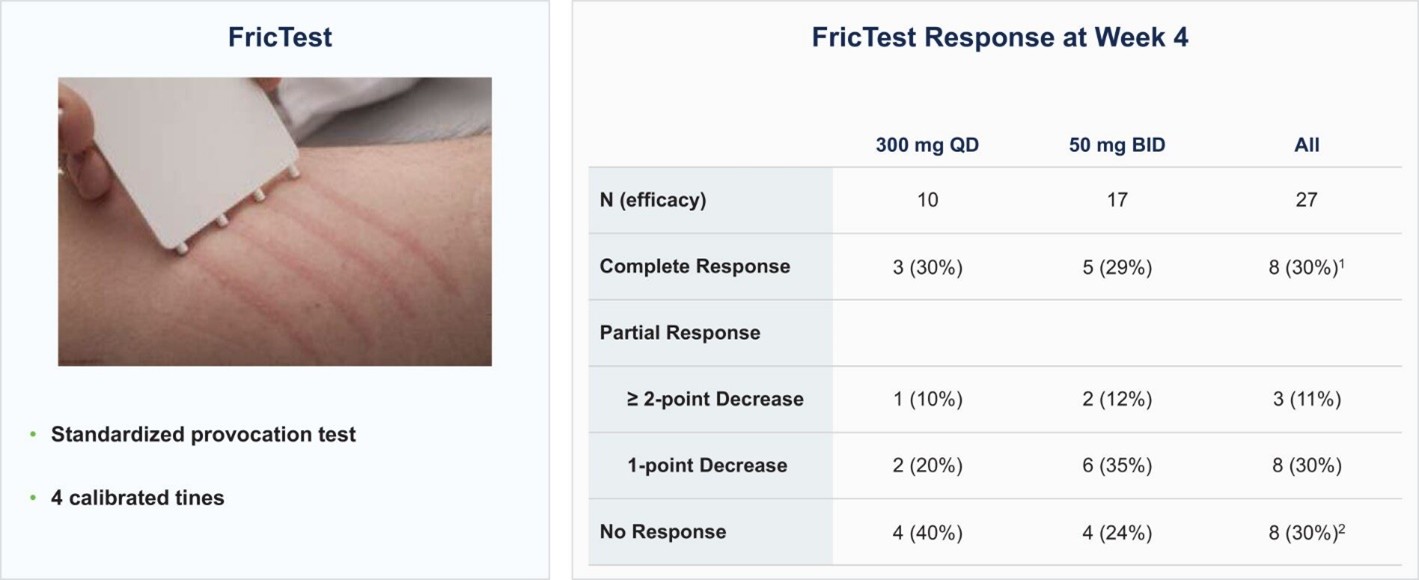The height and width of the screenshot is (580, 1419).
Task: Click the FricTest skin test photo
Action: [274, 221]
